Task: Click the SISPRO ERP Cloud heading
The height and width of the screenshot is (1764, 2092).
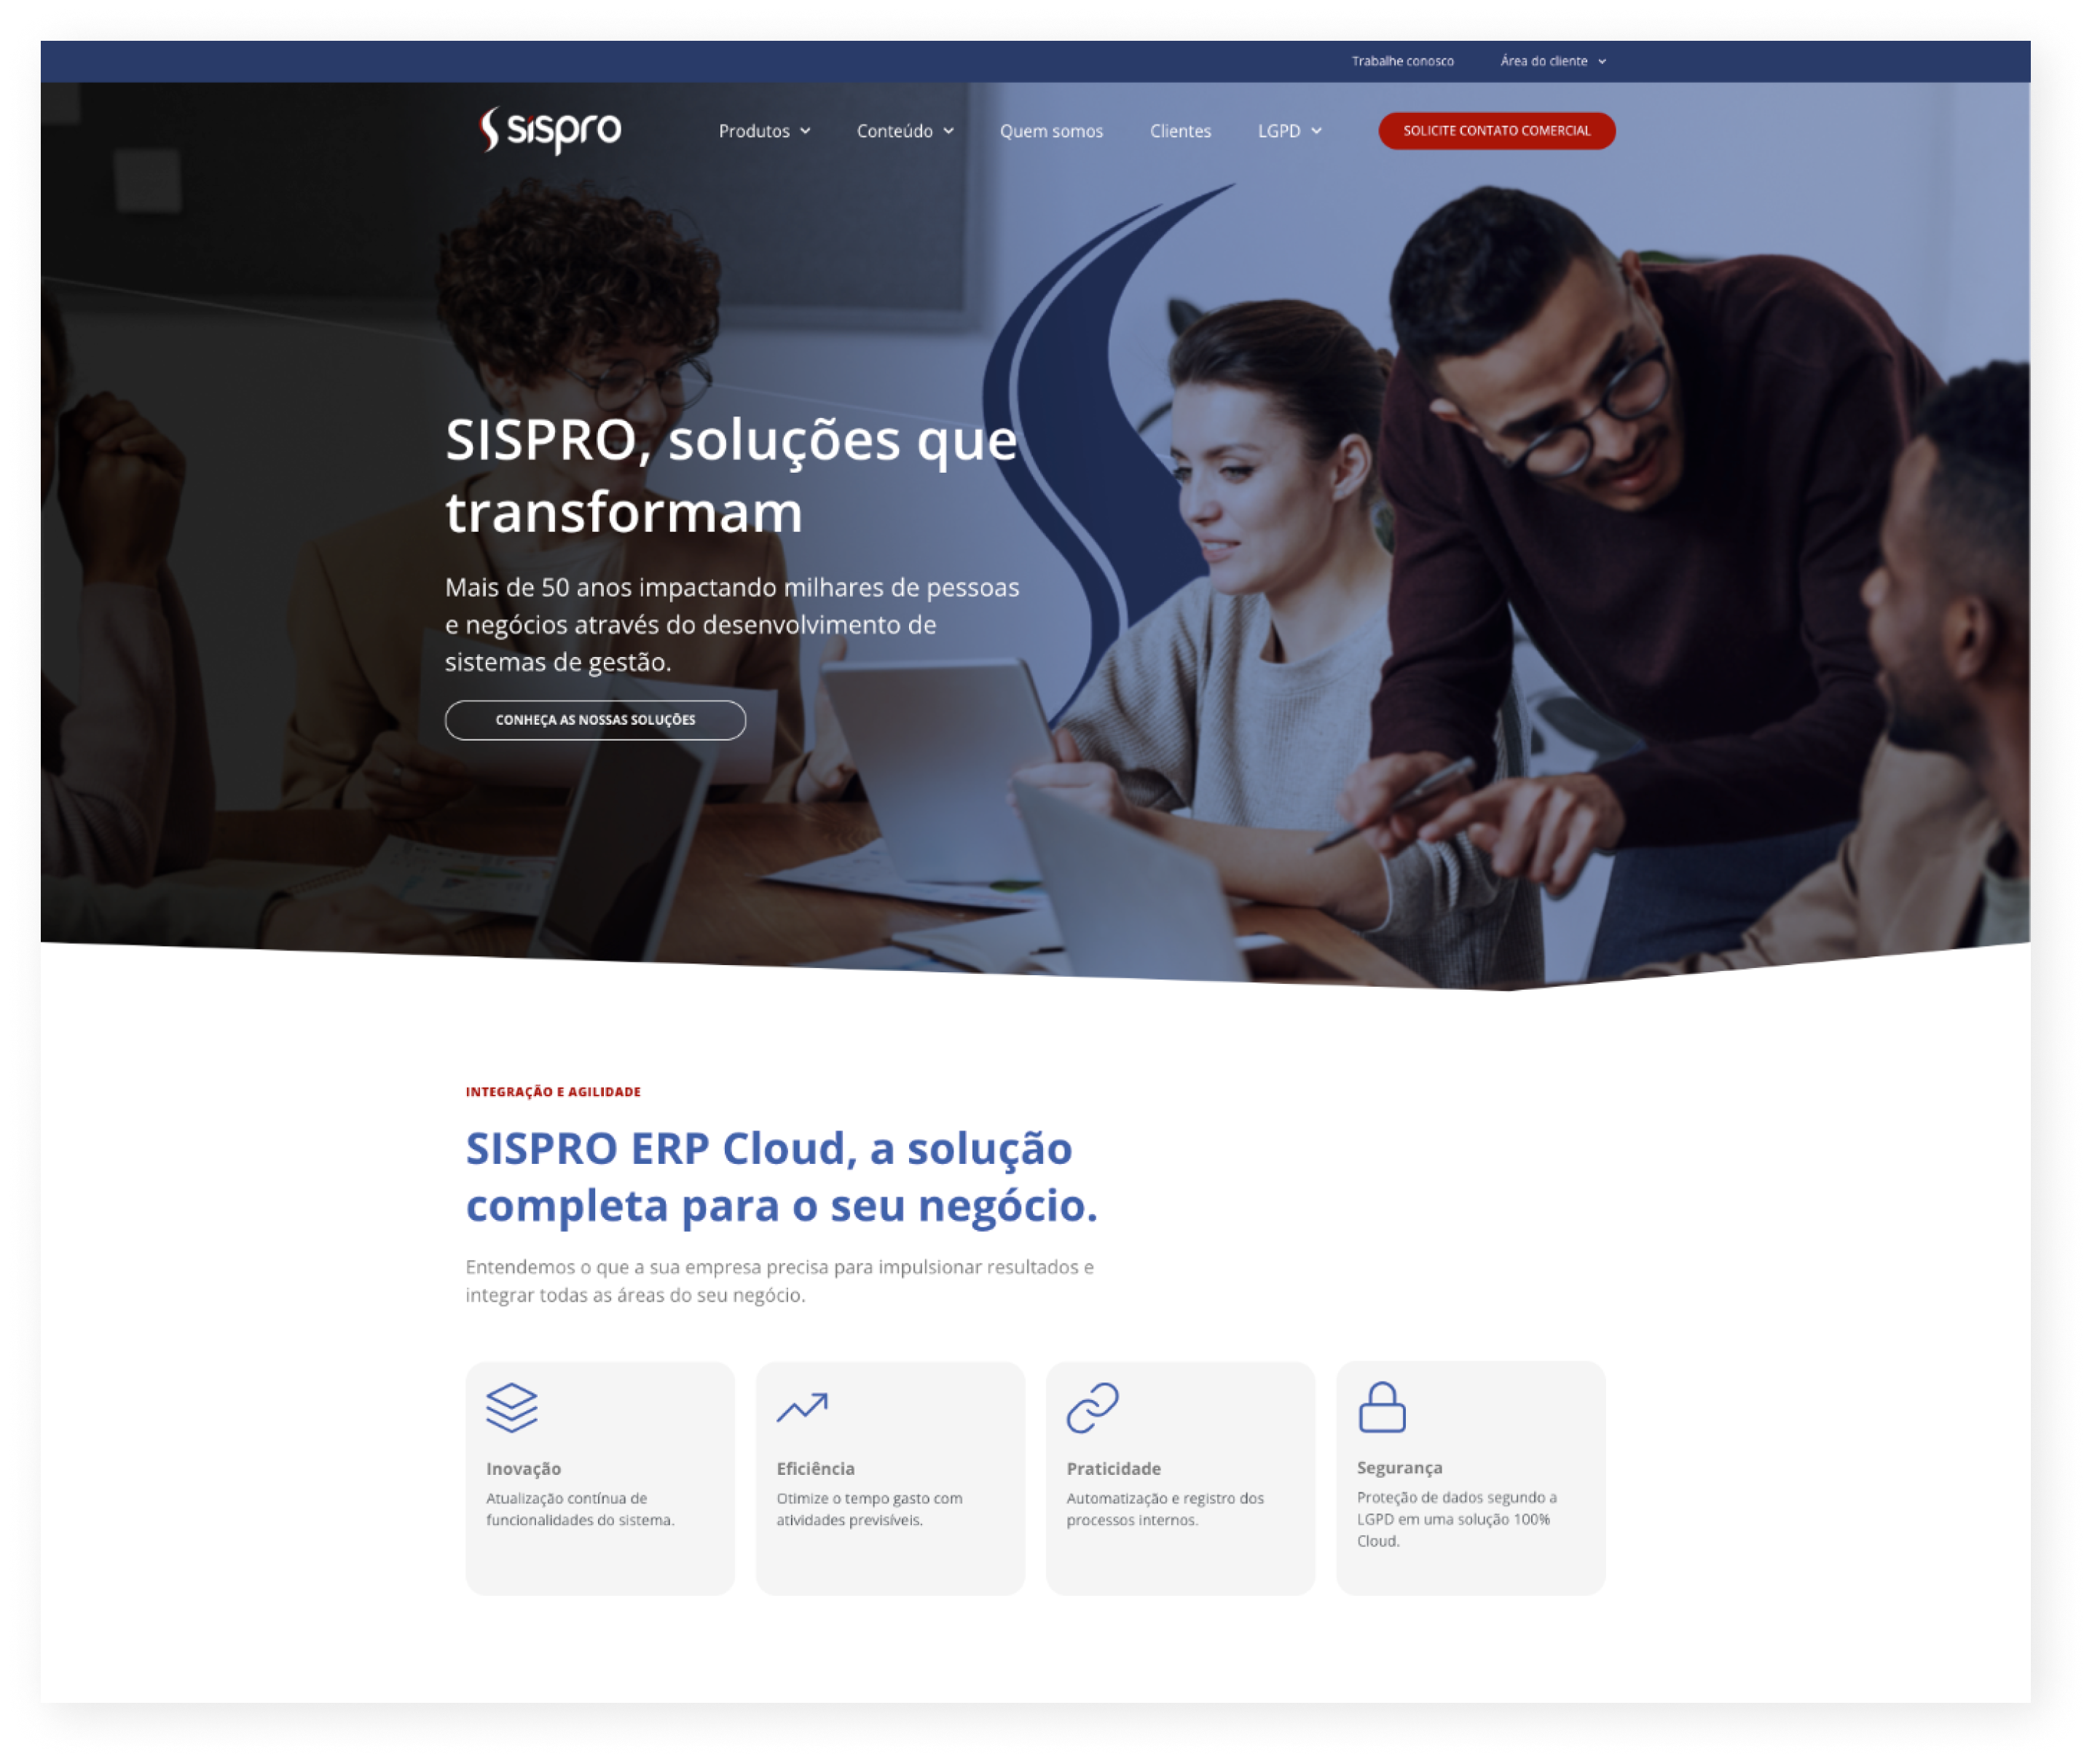Action: tap(782, 1177)
